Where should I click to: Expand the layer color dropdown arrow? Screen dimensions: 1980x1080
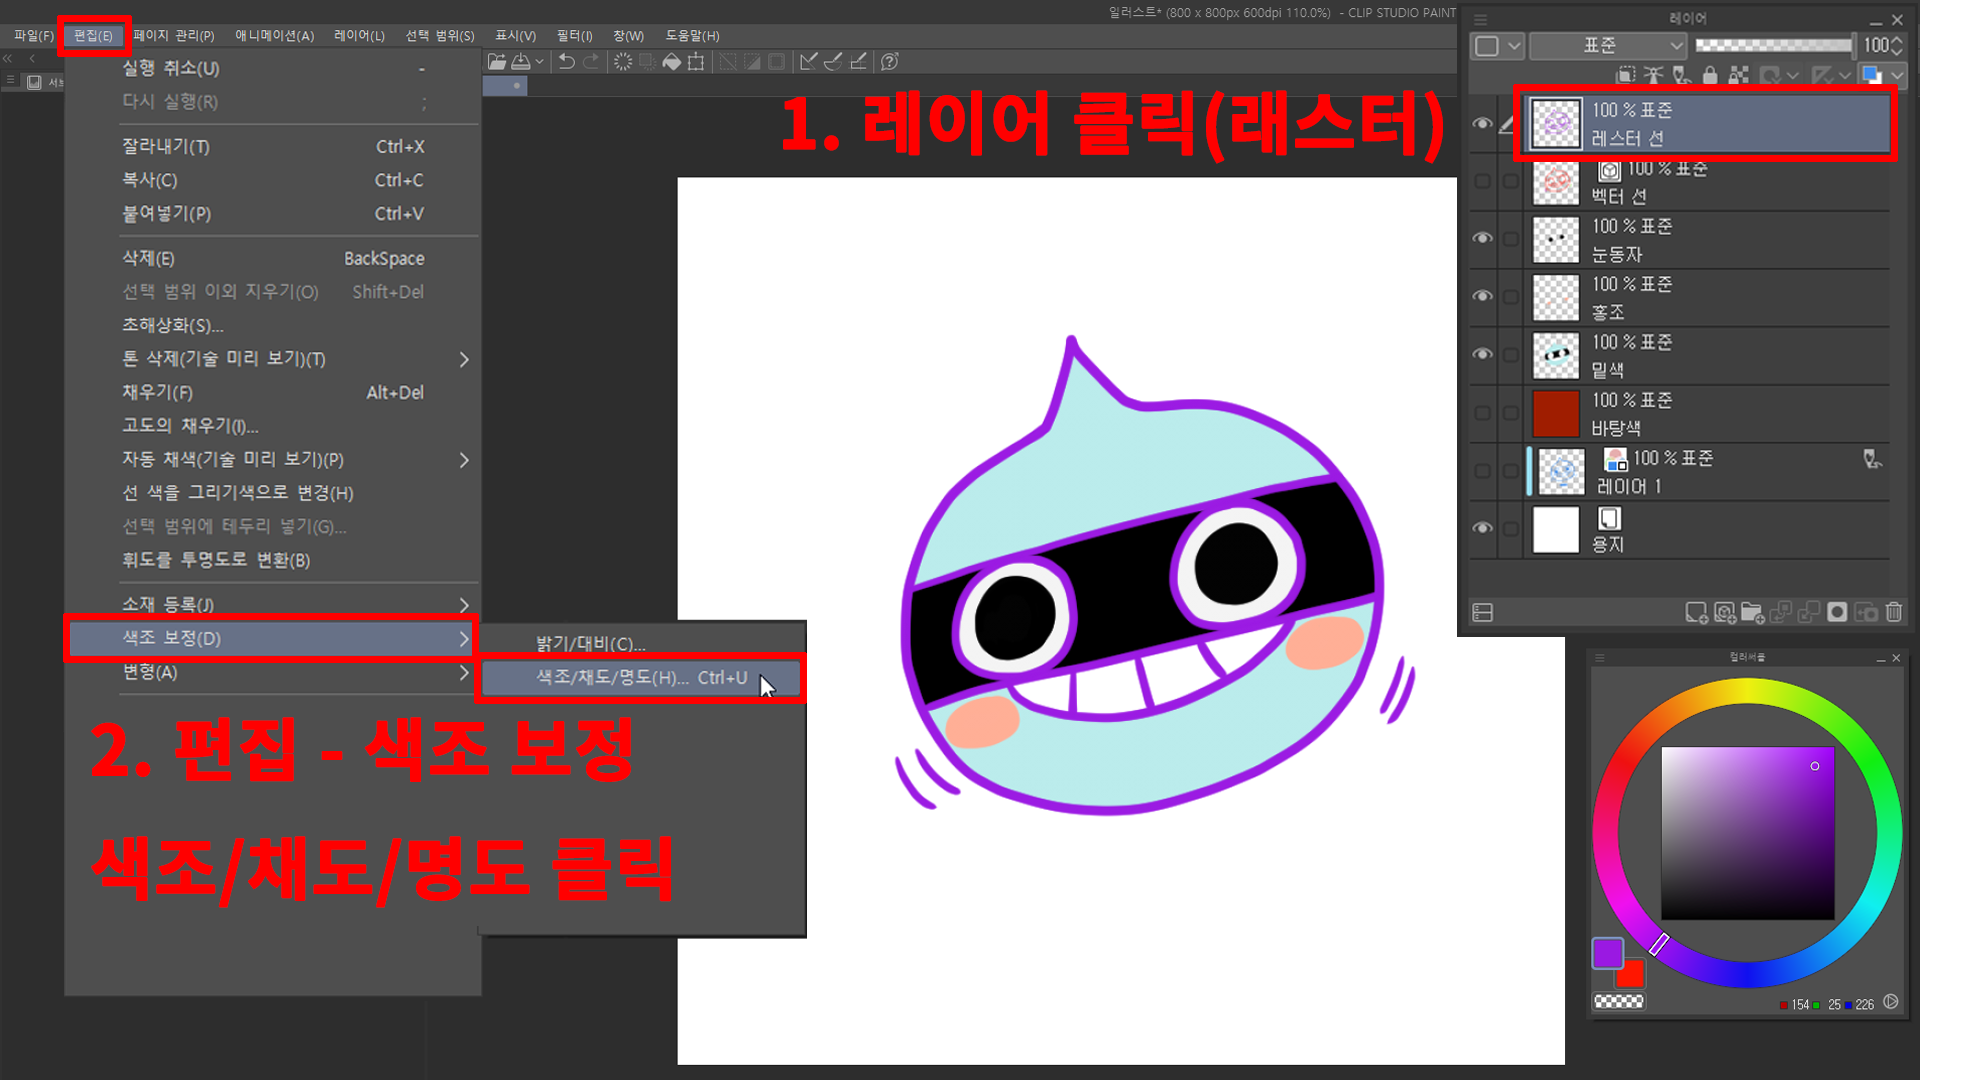point(1897,75)
